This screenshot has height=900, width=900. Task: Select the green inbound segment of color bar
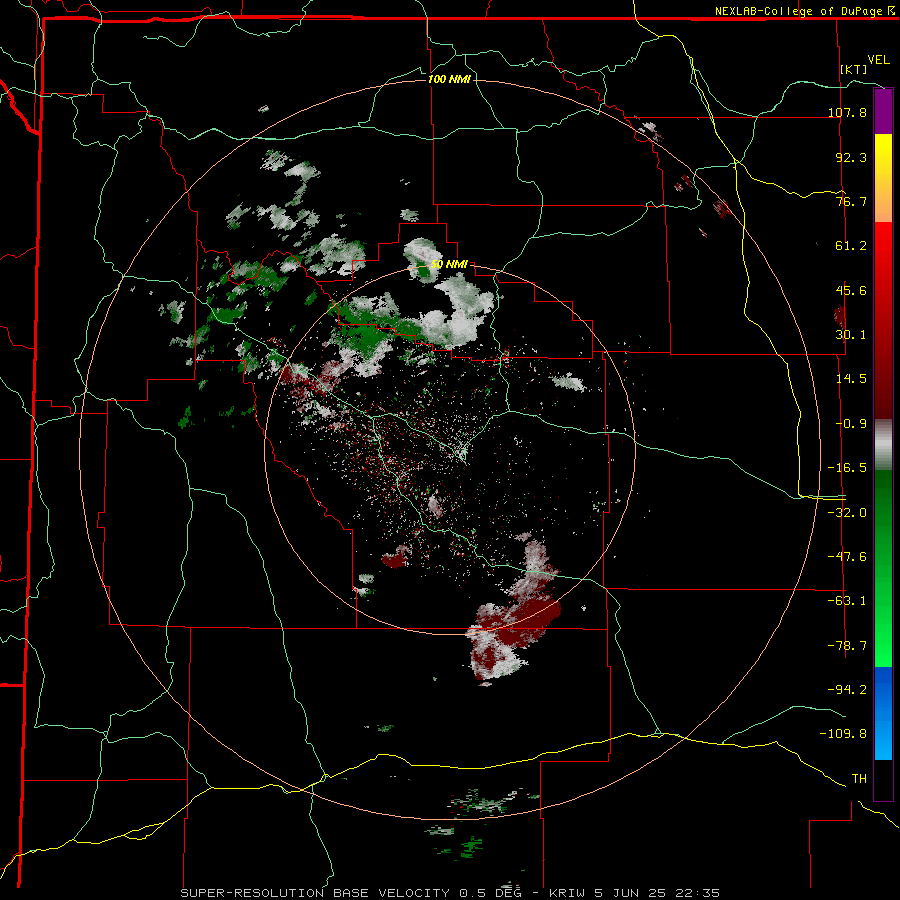883,568
